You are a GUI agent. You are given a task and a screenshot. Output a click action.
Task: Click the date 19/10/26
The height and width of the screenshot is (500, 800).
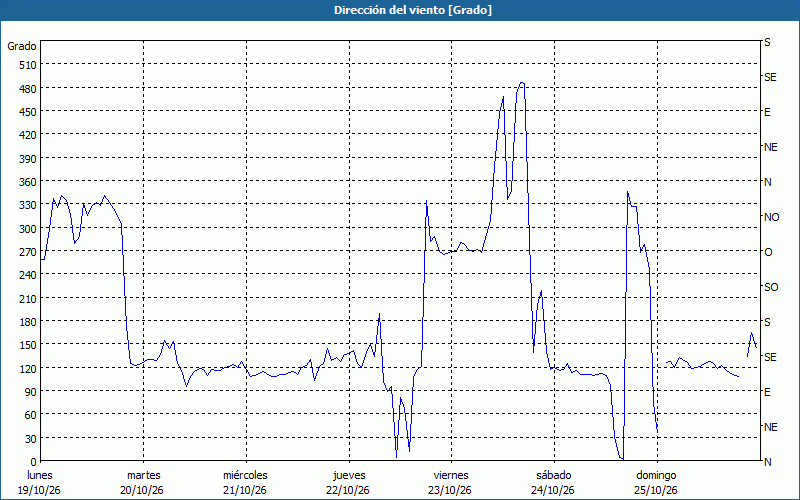click(x=39, y=491)
